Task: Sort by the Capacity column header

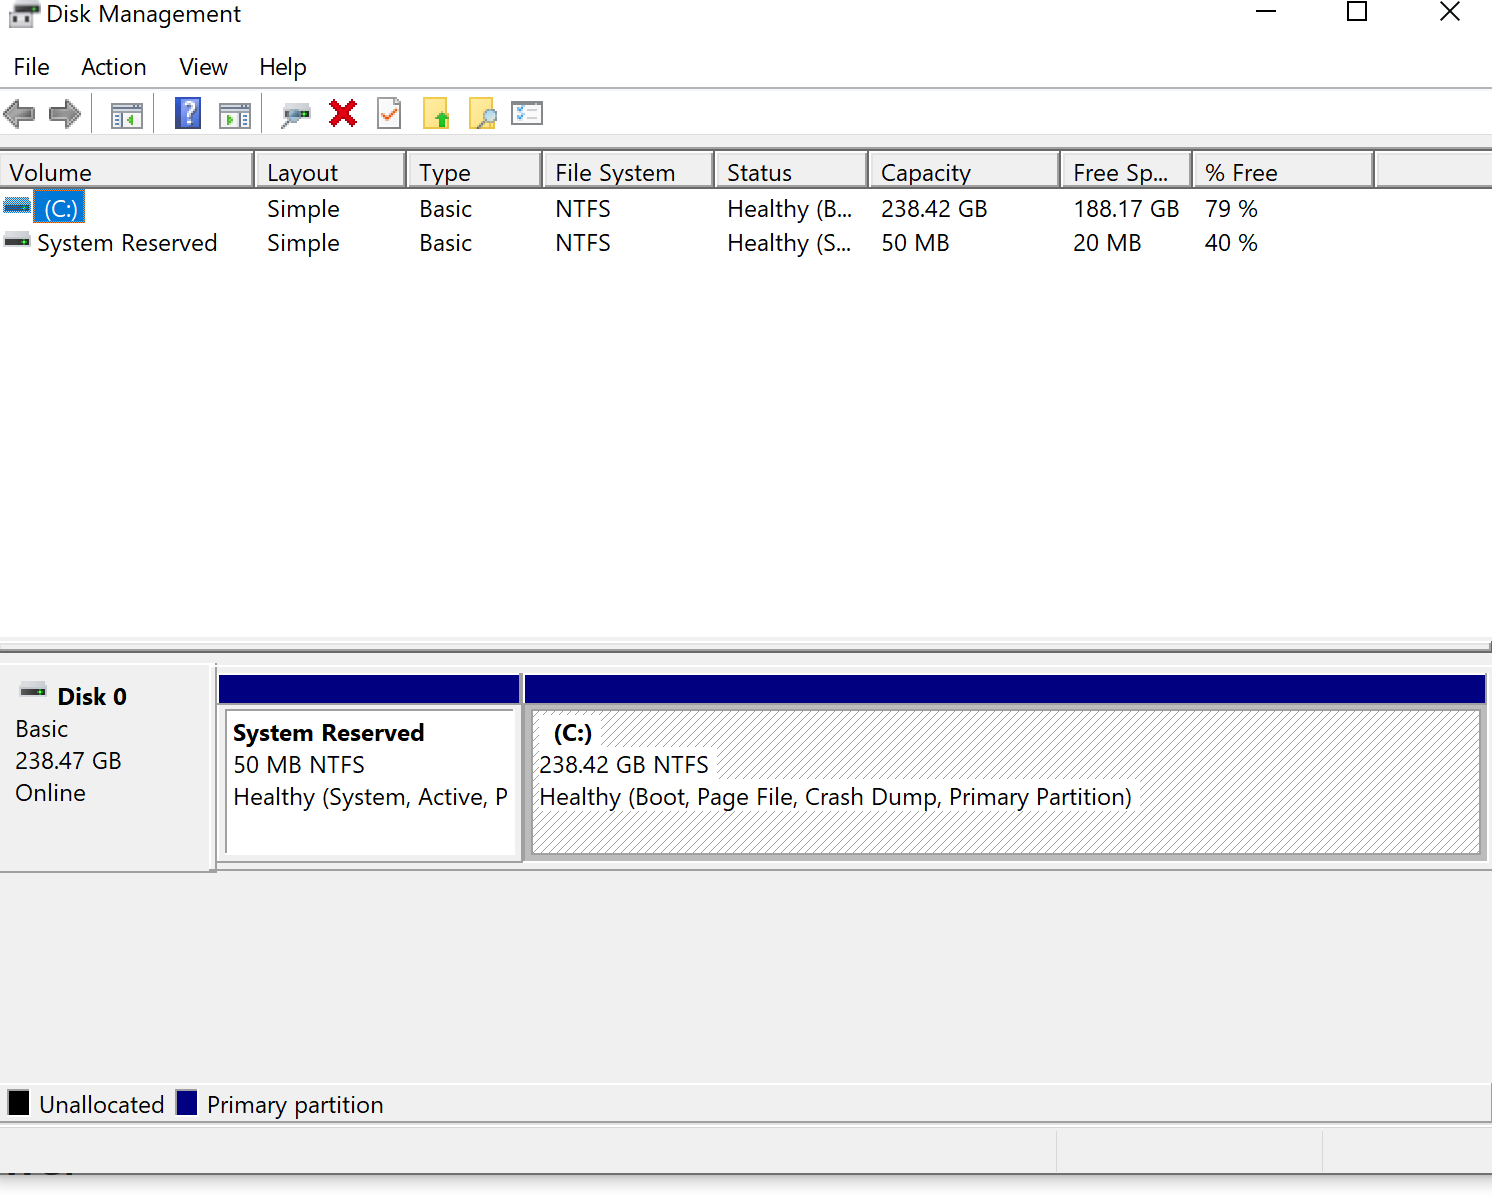Action: (x=965, y=171)
